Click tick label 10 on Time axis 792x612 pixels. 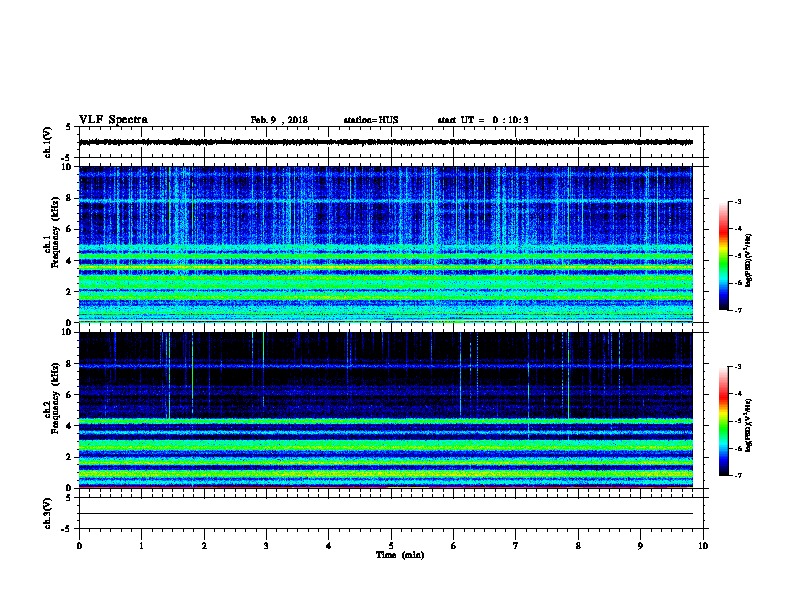(x=703, y=545)
